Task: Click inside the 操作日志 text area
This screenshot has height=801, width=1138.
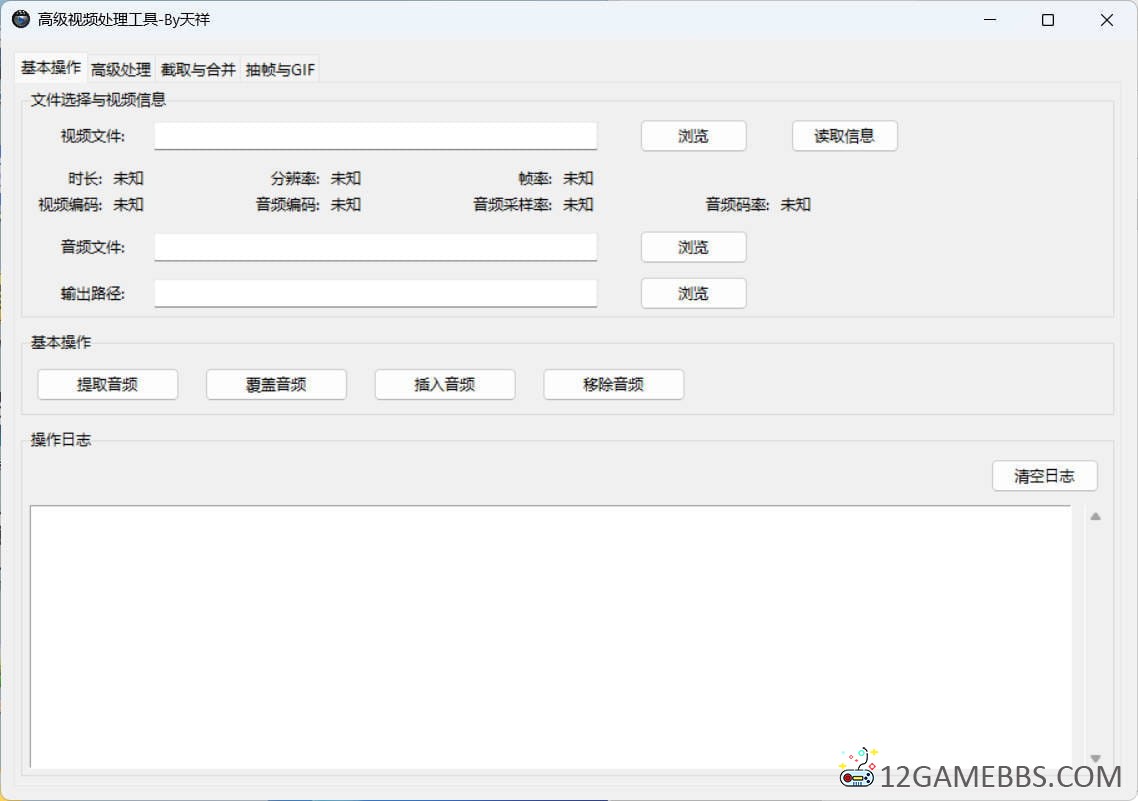Action: (x=550, y=635)
